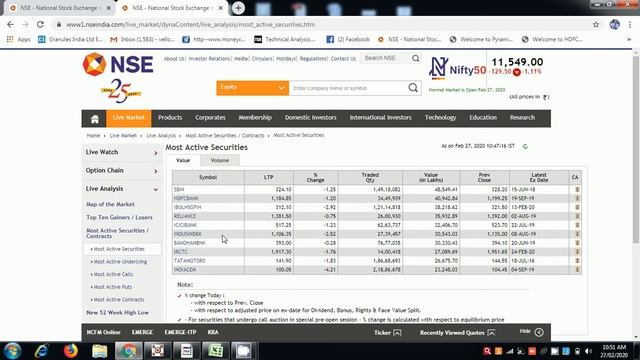Show more bookmarks chevron
The height and width of the screenshot is (360, 640).
629,39
